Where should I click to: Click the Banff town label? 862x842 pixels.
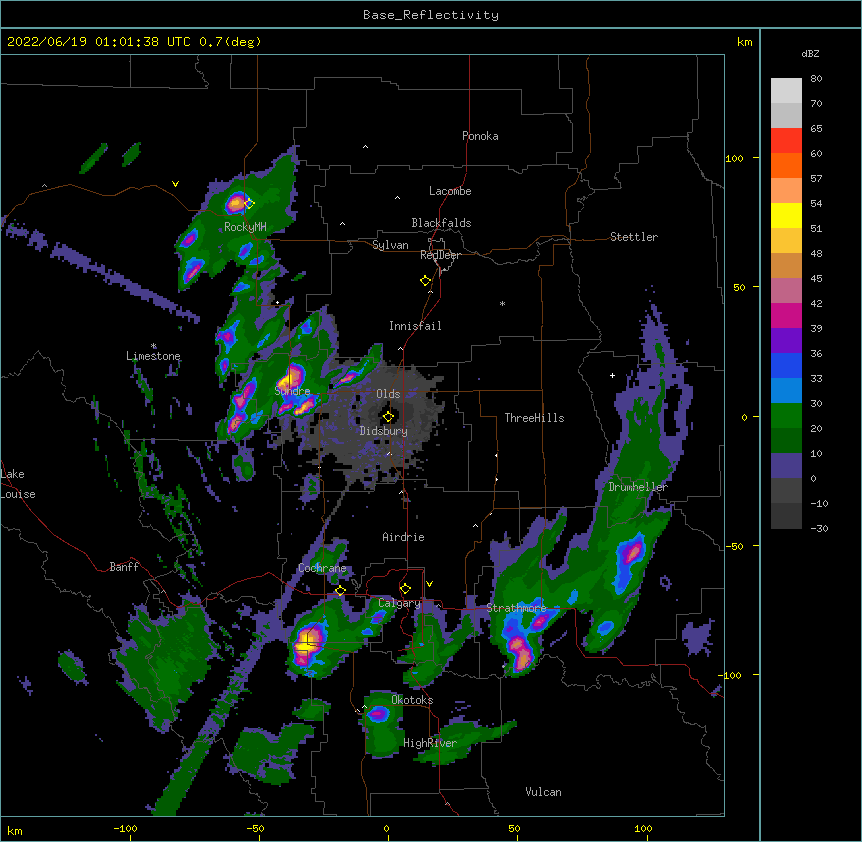124,567
